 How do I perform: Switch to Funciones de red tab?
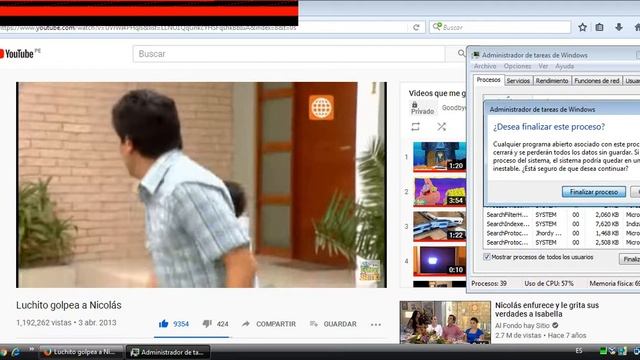tap(597, 81)
